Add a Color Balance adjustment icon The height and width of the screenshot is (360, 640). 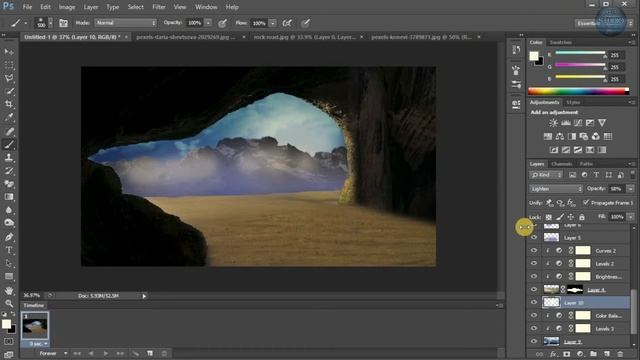point(560,136)
